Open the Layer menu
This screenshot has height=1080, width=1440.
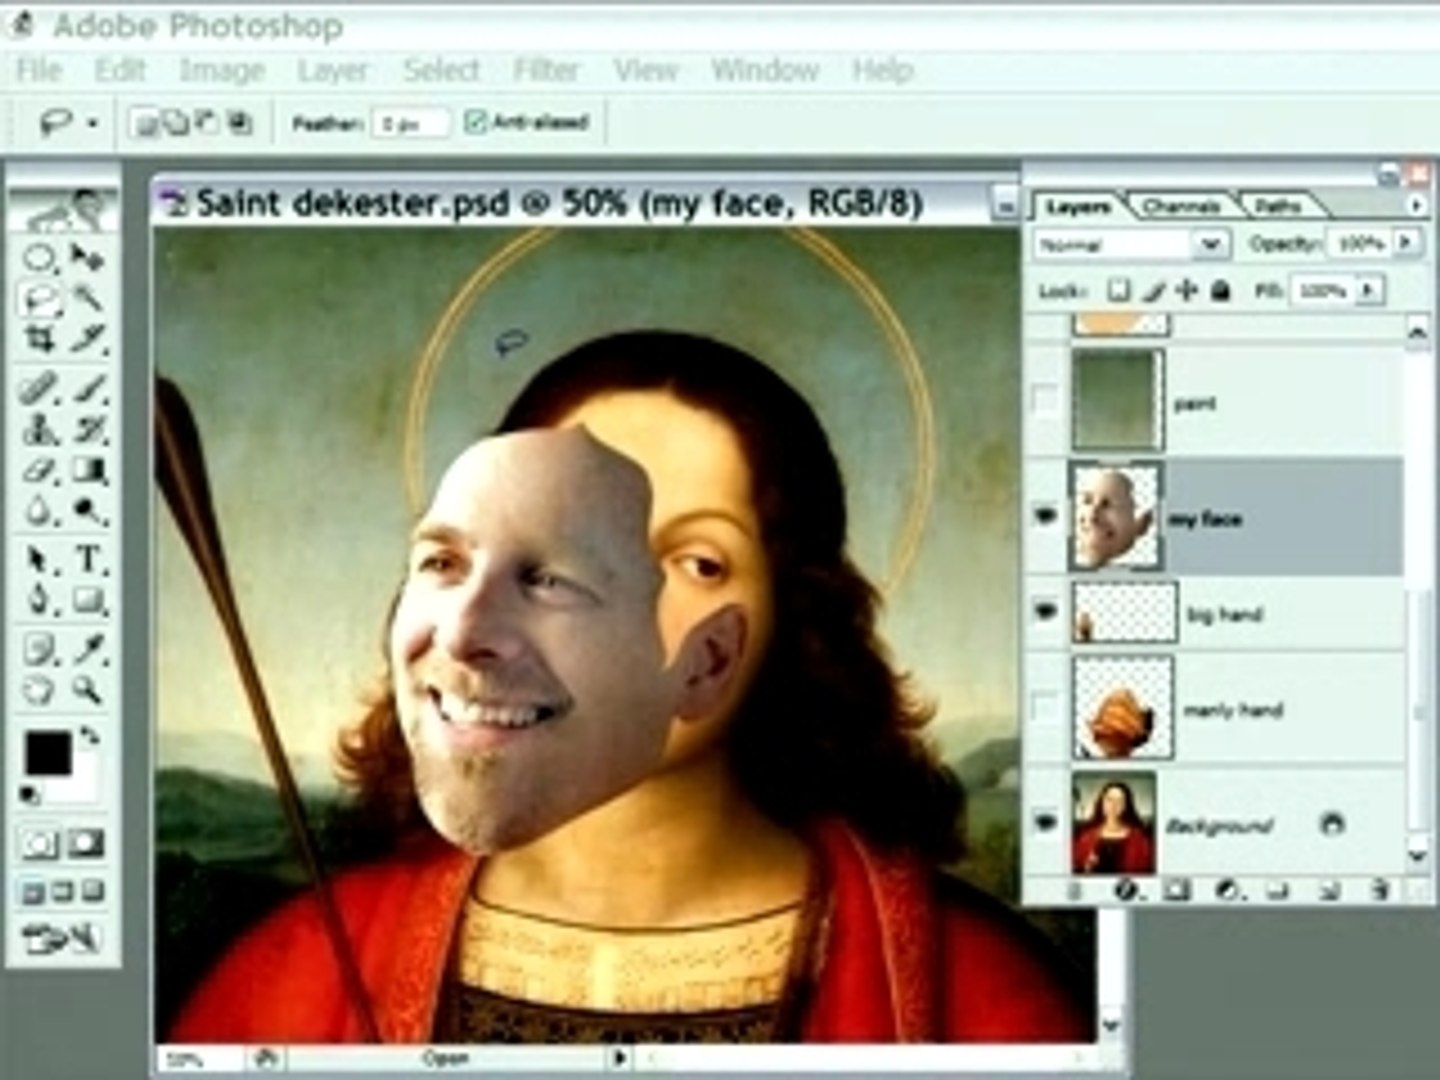(333, 70)
